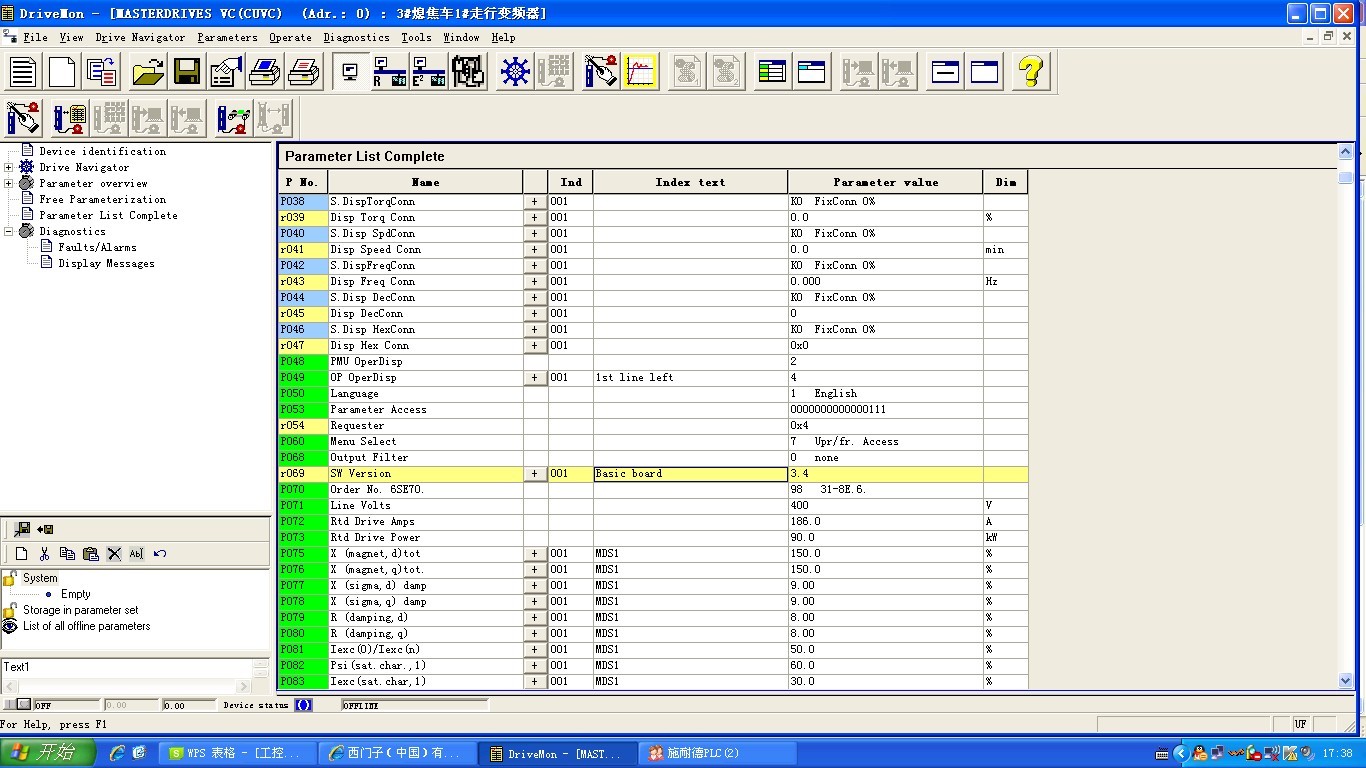Click the paste clipboard icon in lower-left panel

tap(90, 554)
